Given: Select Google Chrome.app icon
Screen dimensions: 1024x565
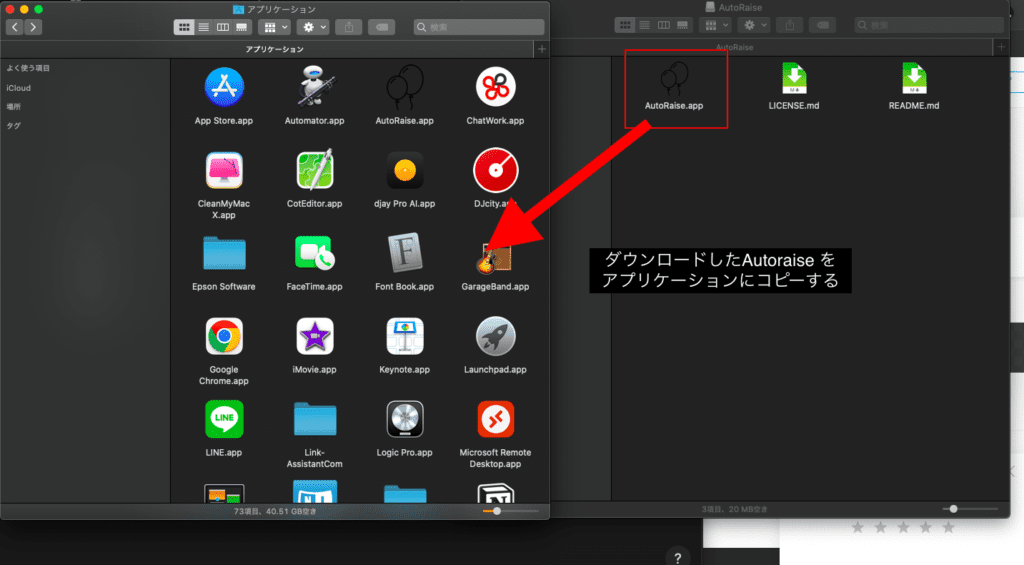Looking at the screenshot, I should (224, 336).
